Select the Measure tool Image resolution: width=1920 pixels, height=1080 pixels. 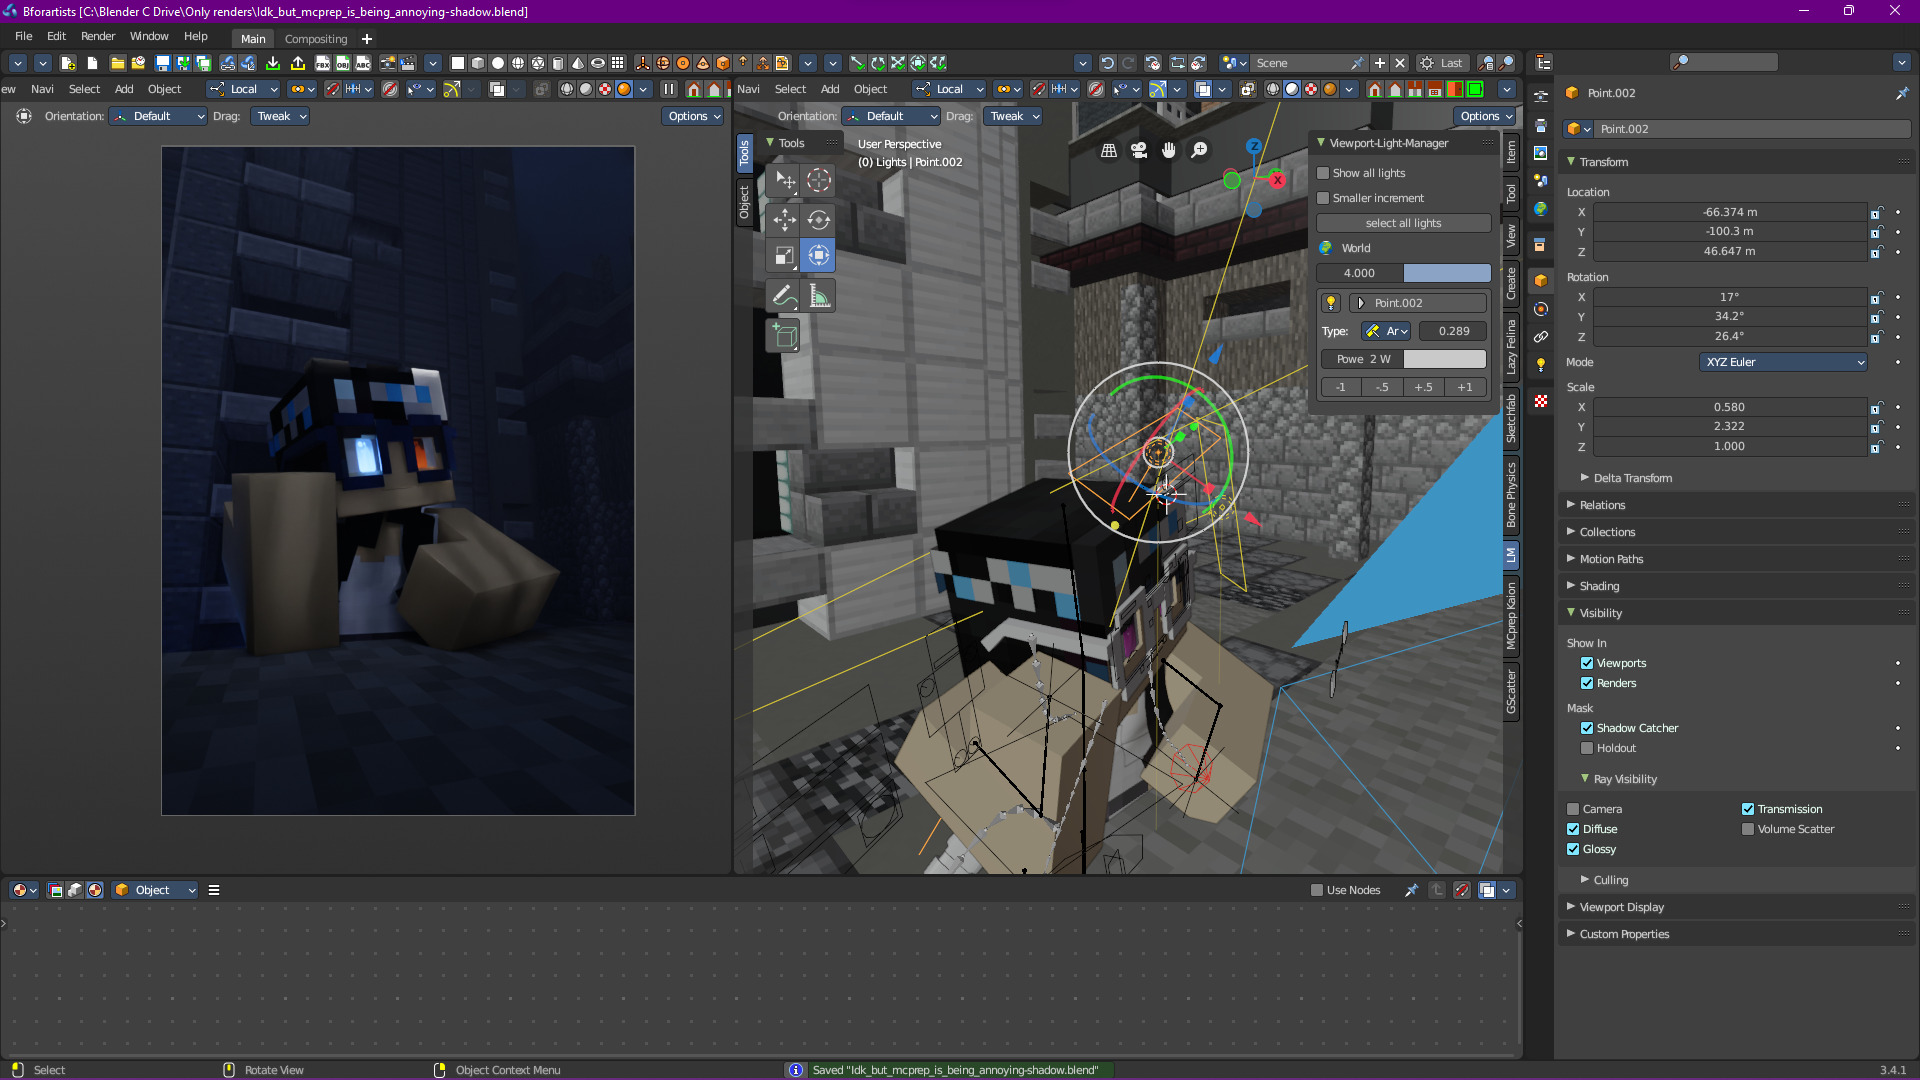(819, 296)
